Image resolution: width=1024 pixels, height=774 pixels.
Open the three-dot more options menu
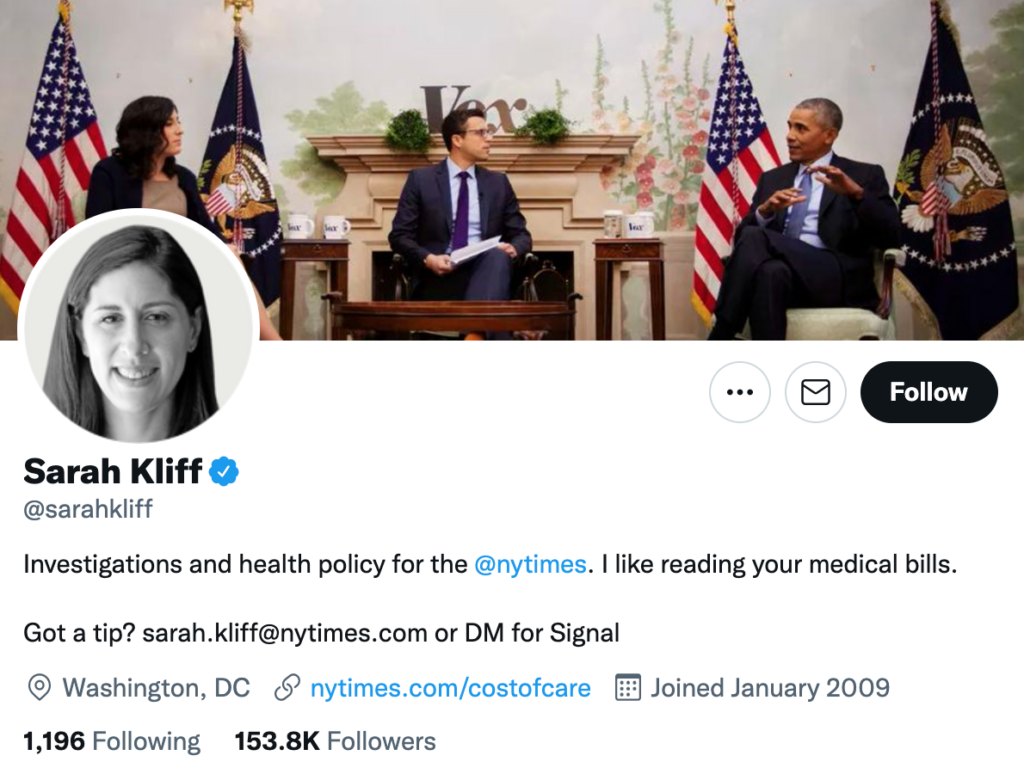coord(740,392)
